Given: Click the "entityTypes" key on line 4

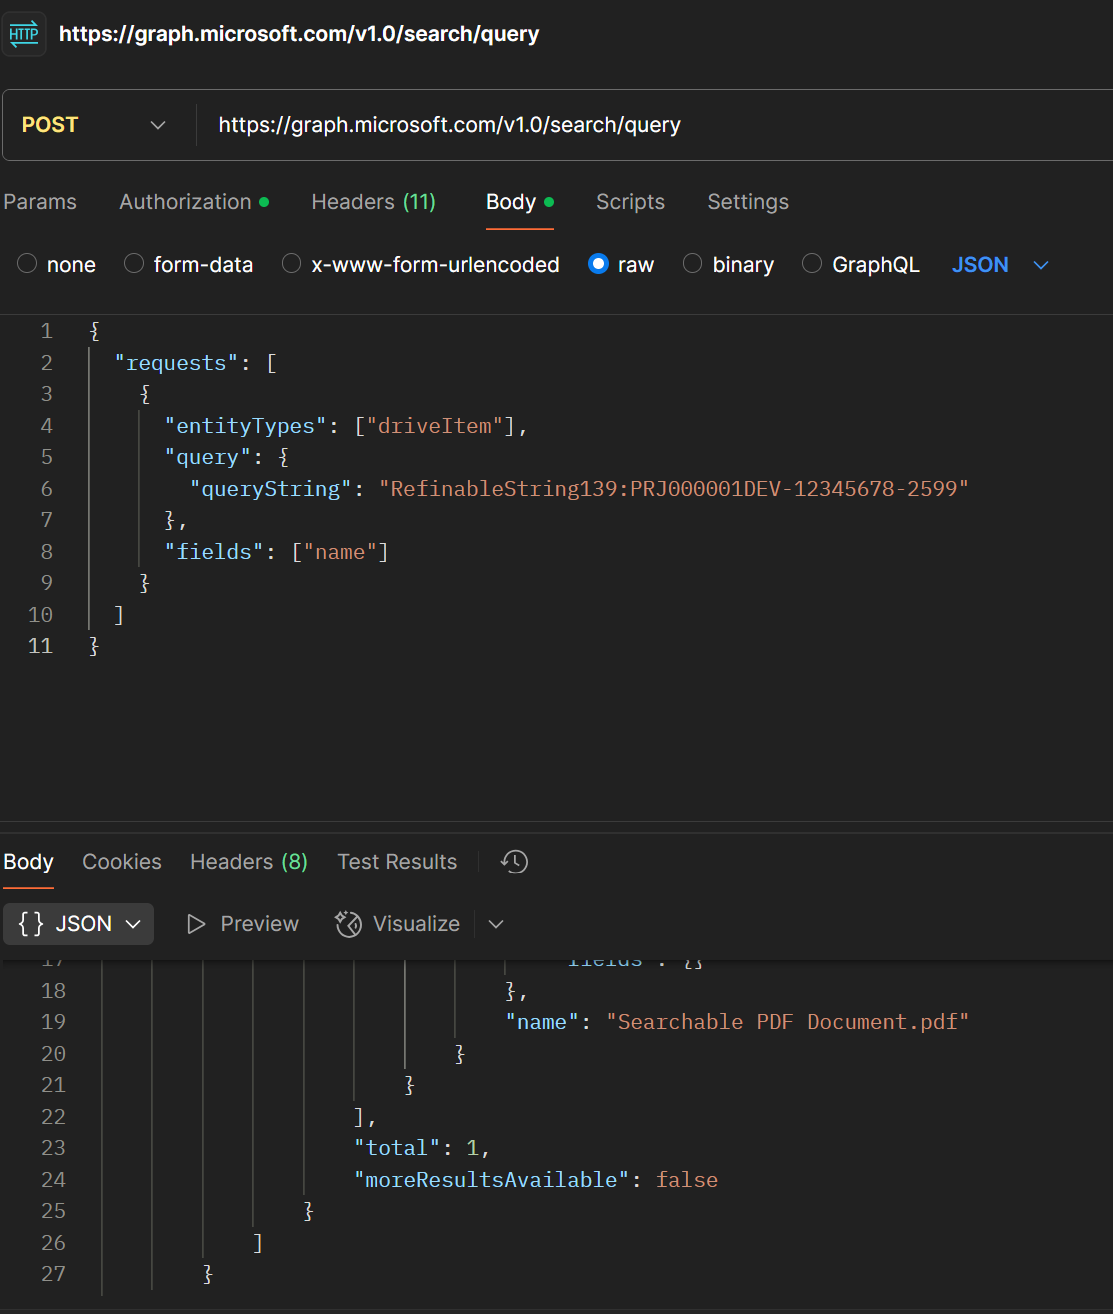Looking at the screenshot, I should click(246, 426).
